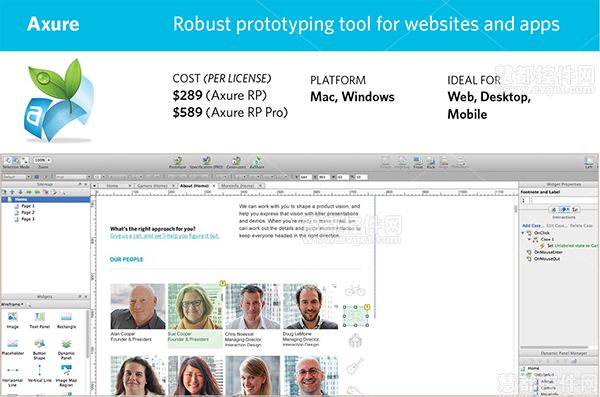Close the Sitemap panel
The image size is (600, 397).
86,185
